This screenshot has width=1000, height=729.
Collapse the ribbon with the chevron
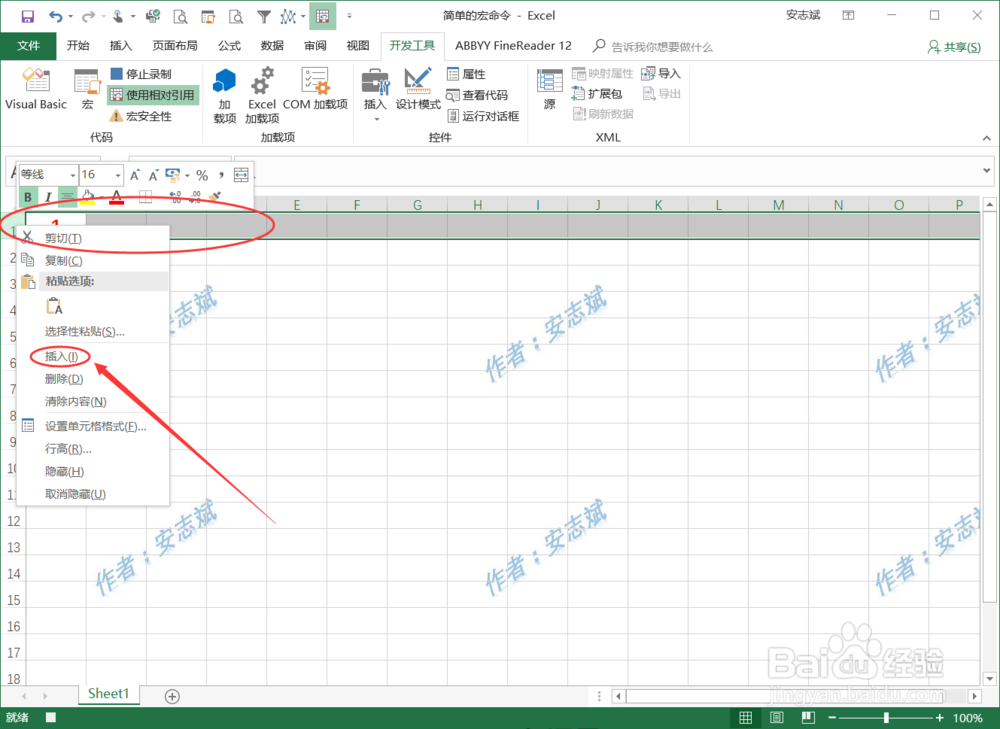pyautogui.click(x=986, y=138)
